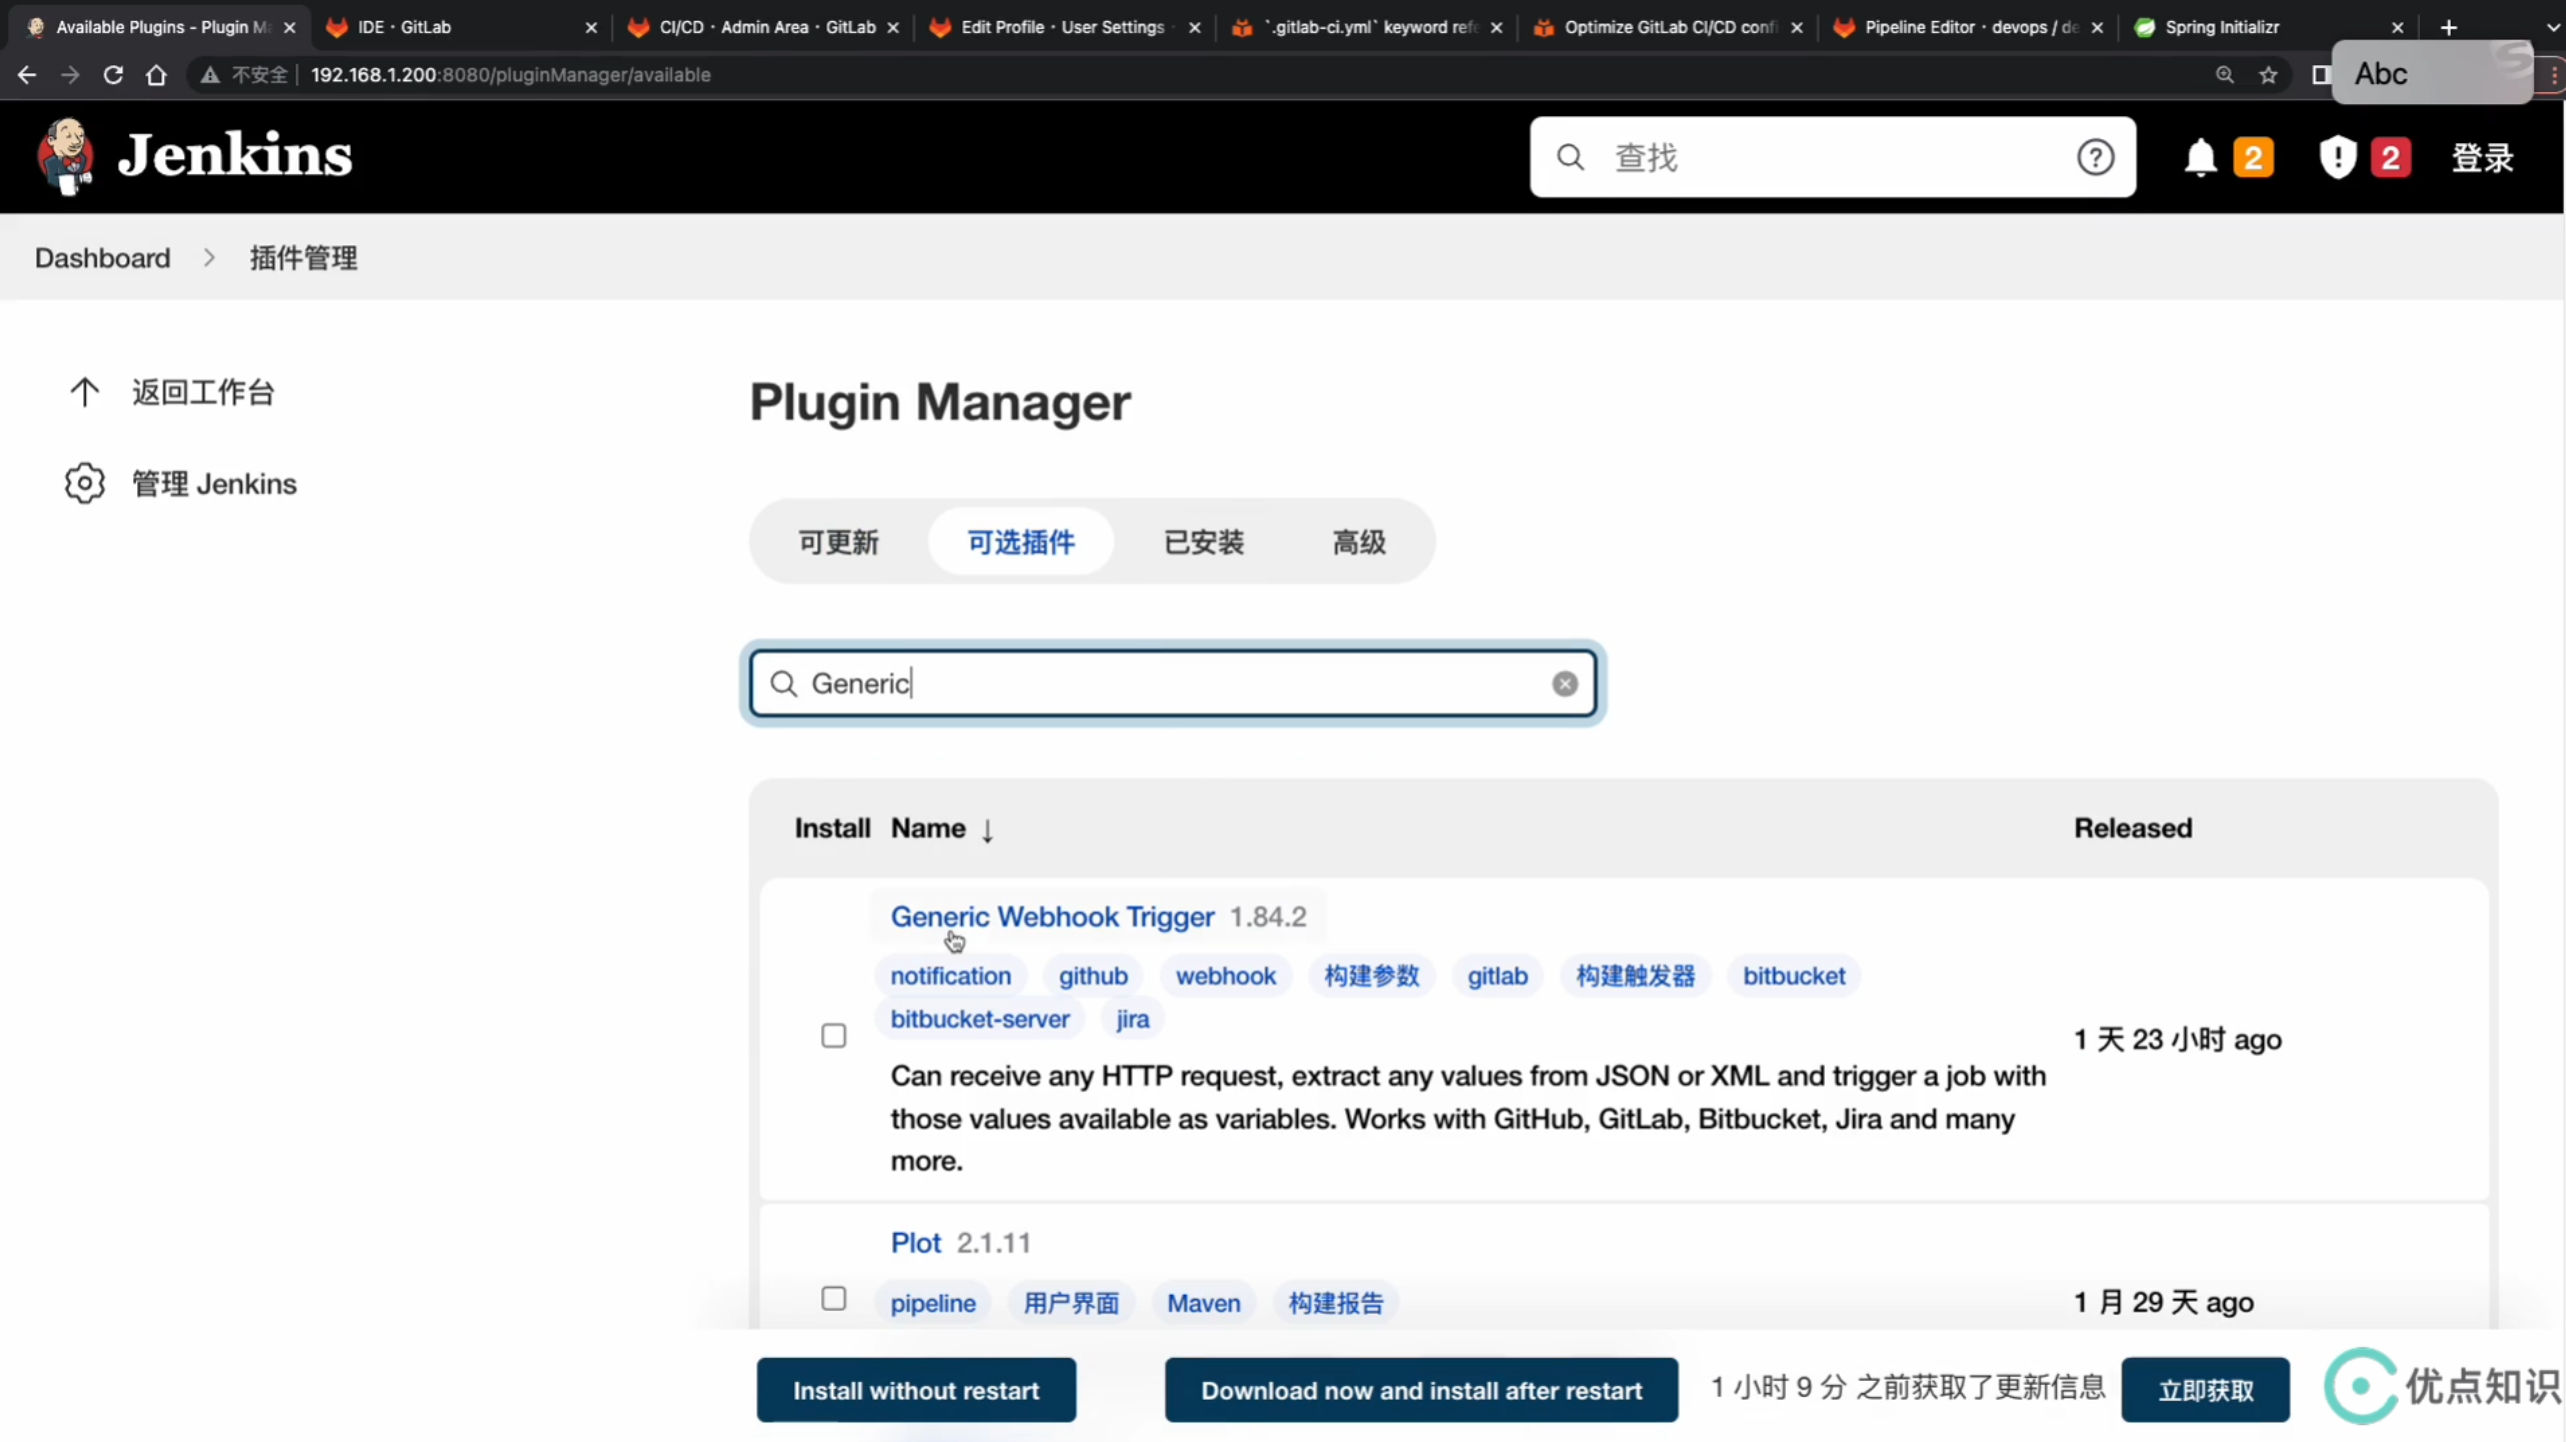
Task: Click the 返回工作台 sidebar link
Action: click(x=203, y=392)
